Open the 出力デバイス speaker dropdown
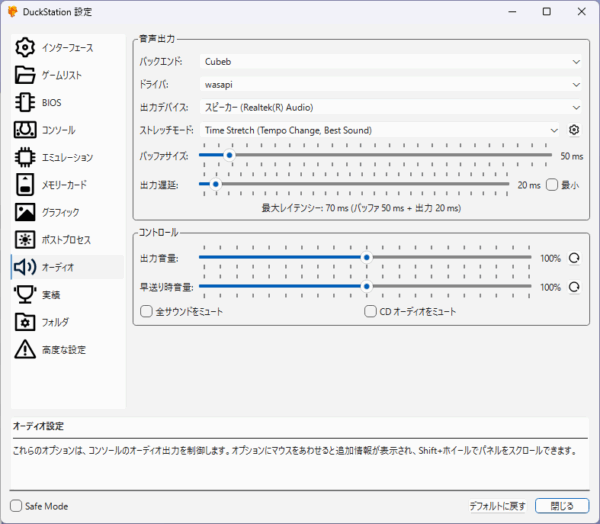The width and height of the screenshot is (600, 524). 390,107
